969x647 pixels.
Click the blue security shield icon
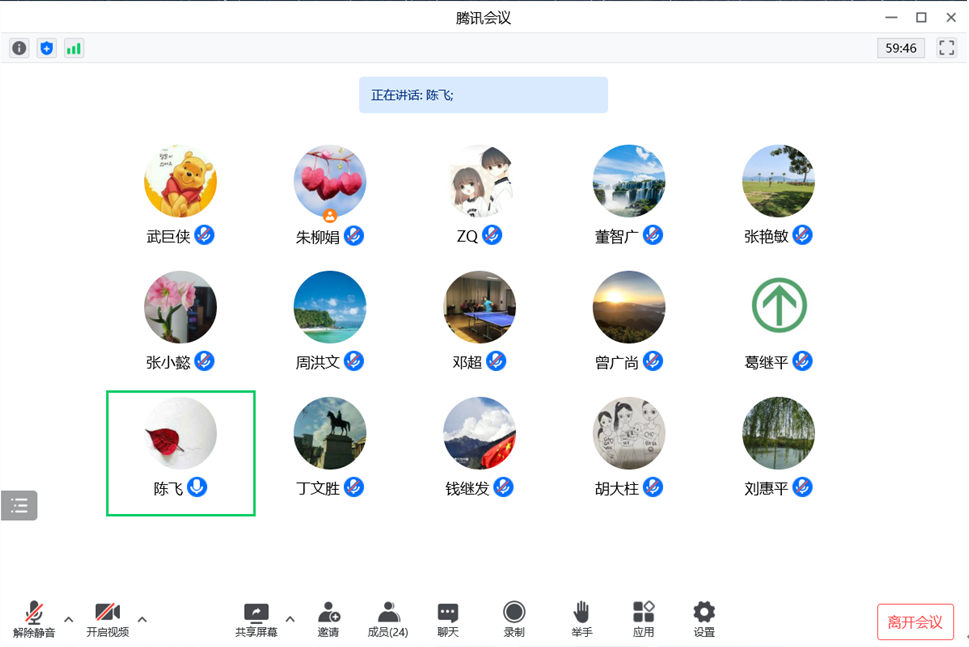(x=46, y=48)
